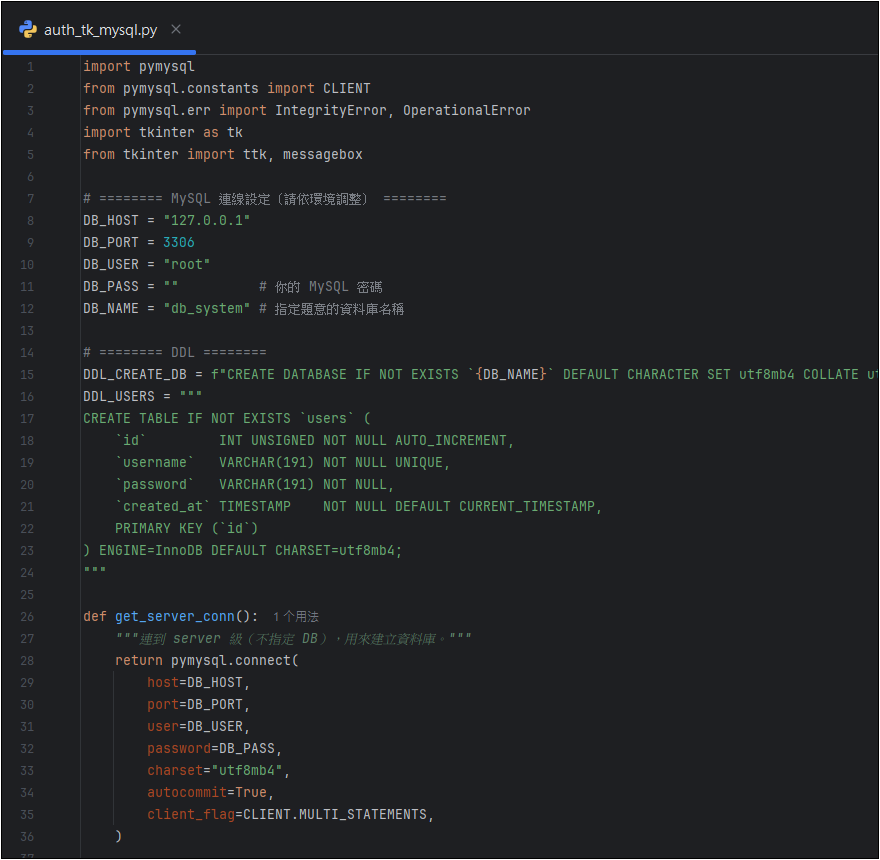
Task: Click the "db_system" string
Action: pos(207,309)
